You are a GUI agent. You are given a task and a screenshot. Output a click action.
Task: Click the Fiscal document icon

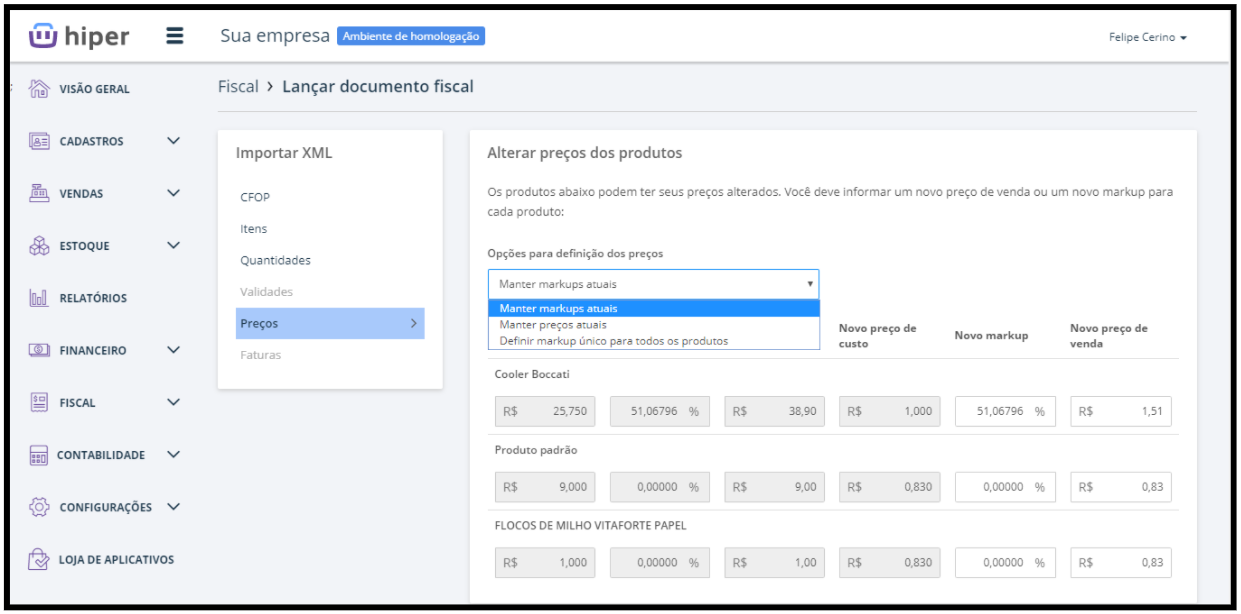(x=39, y=402)
